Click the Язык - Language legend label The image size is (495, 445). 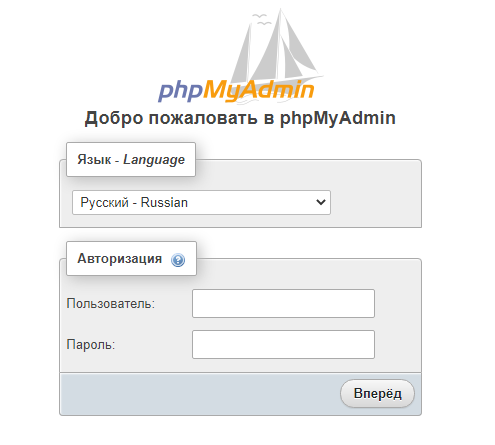(131, 159)
